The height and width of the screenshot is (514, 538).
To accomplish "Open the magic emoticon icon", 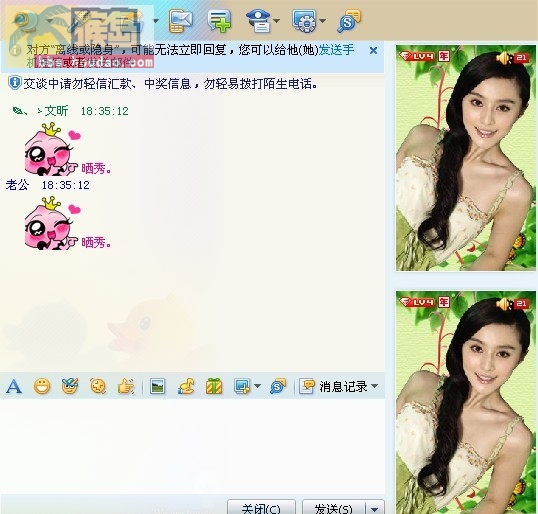I will (x=70, y=387).
